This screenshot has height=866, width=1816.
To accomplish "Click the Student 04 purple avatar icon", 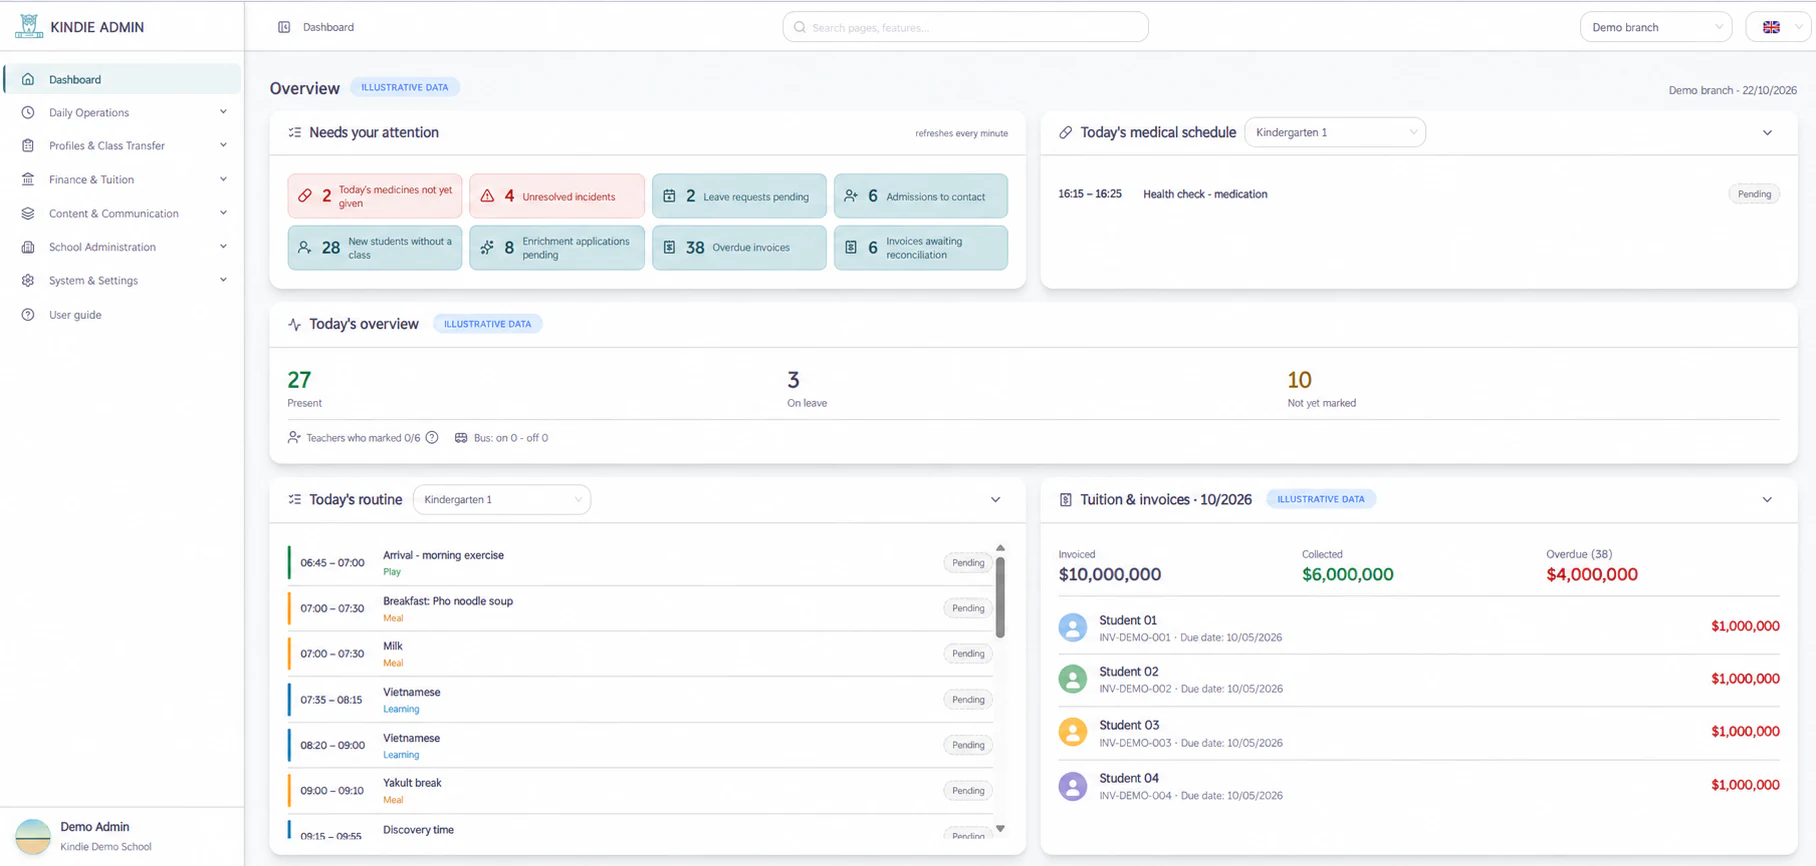I will pyautogui.click(x=1073, y=786).
